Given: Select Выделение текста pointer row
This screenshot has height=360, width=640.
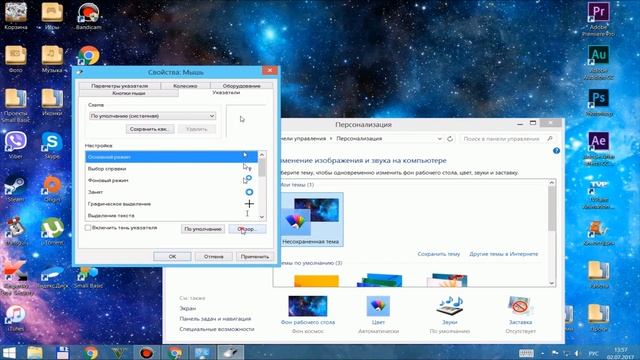Looking at the screenshot, I should (171, 215).
